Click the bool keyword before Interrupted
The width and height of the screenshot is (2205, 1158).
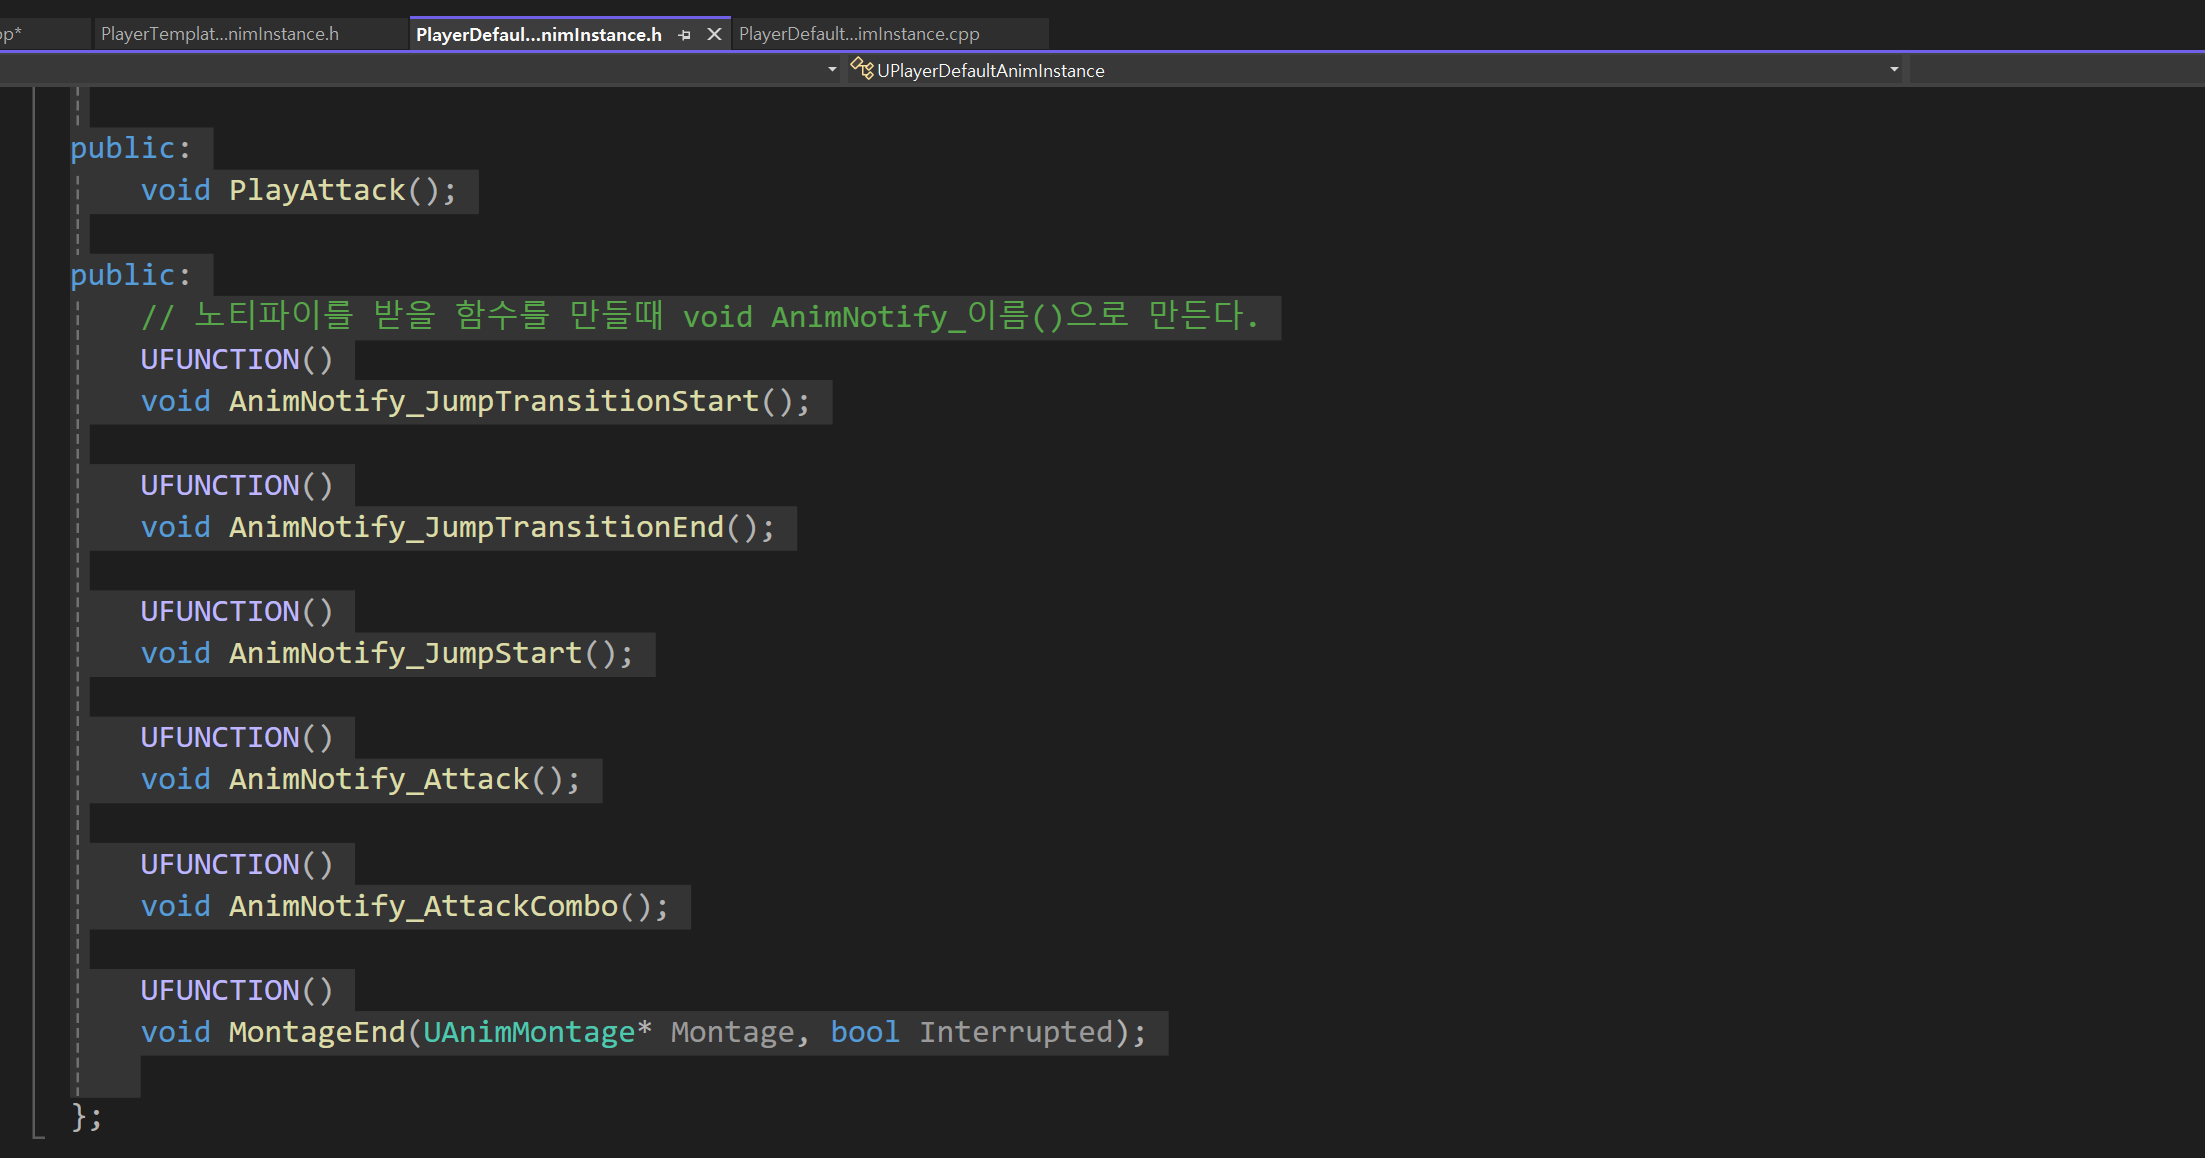[x=865, y=1032]
